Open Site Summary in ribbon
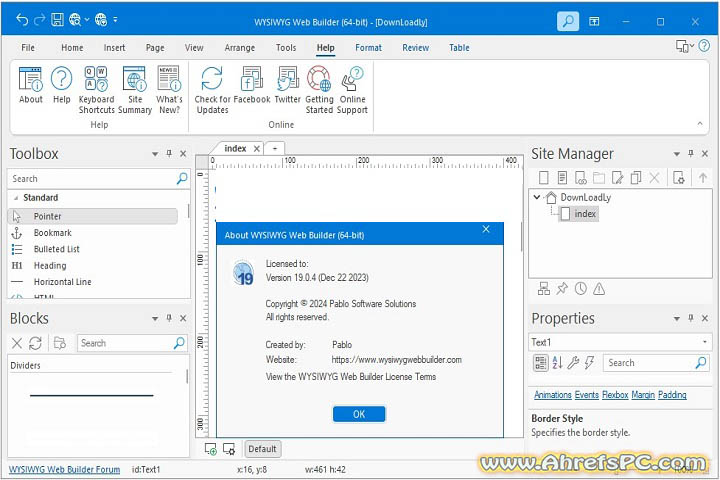 pyautogui.click(x=135, y=90)
